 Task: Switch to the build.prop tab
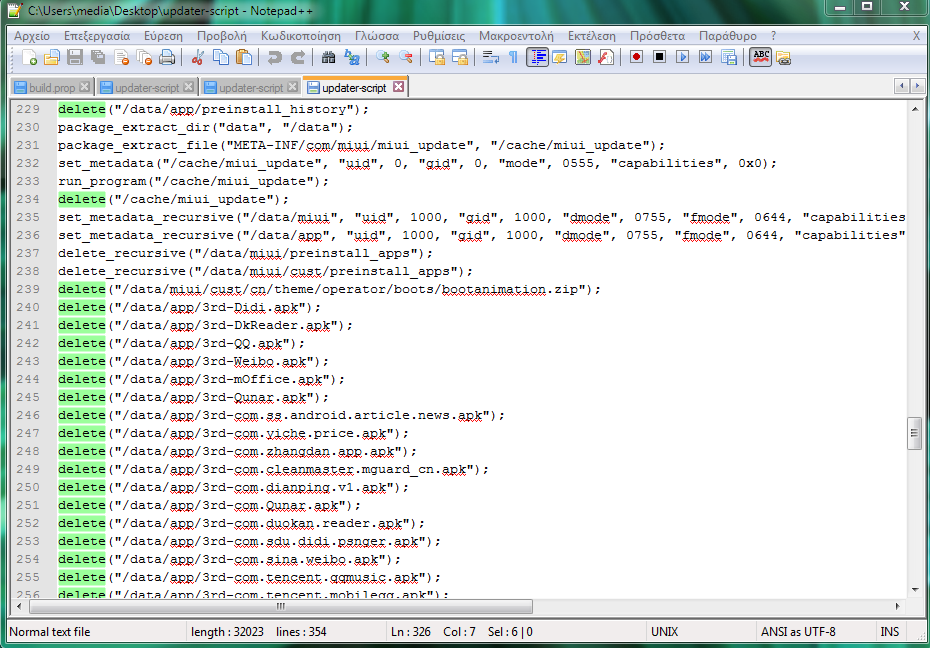51,88
